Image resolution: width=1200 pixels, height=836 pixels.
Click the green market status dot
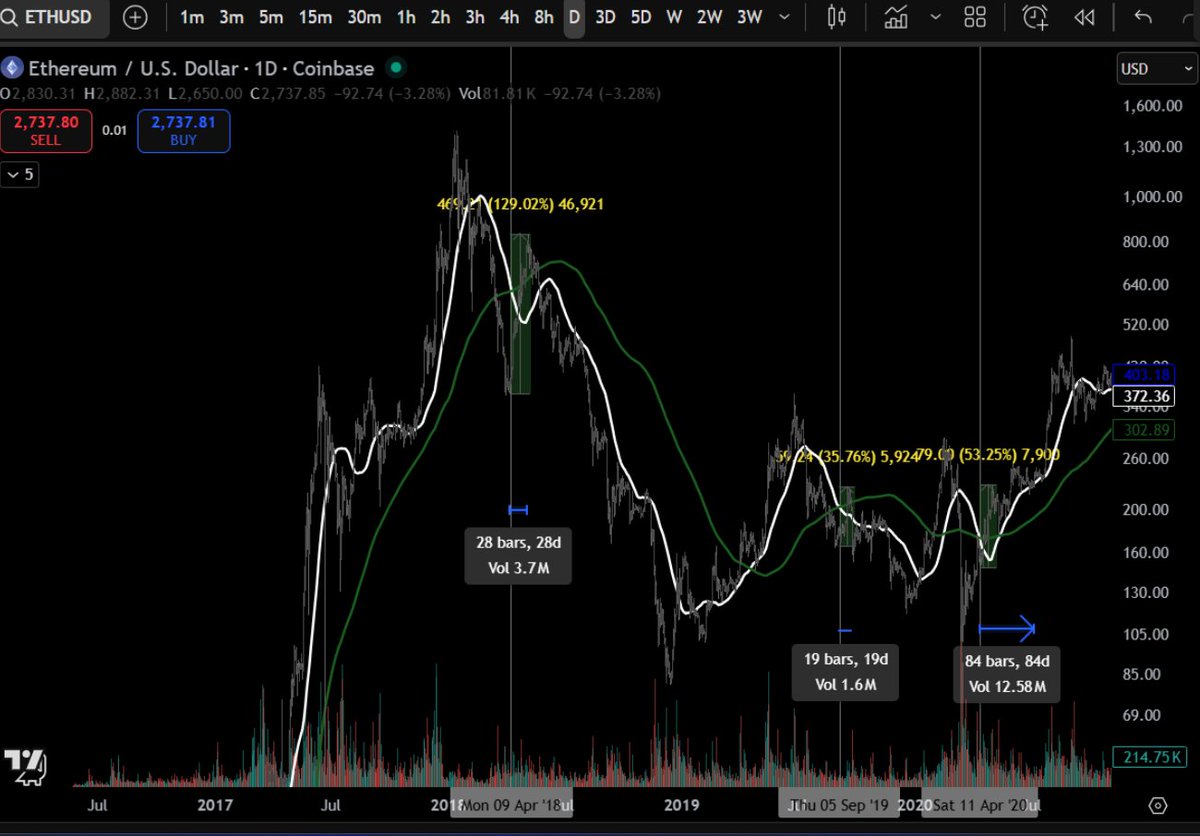(x=396, y=68)
